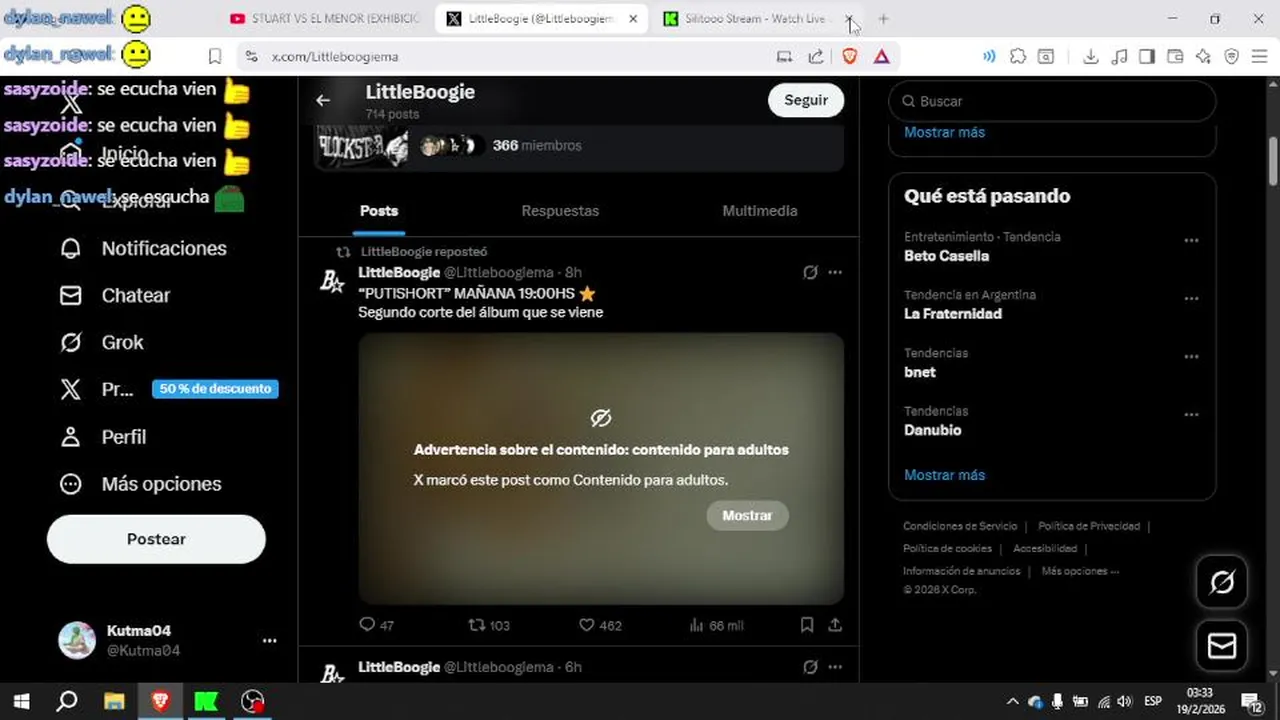This screenshot has height=720, width=1280.
Task: Click the envelope Chatear icon
Action: point(70,295)
